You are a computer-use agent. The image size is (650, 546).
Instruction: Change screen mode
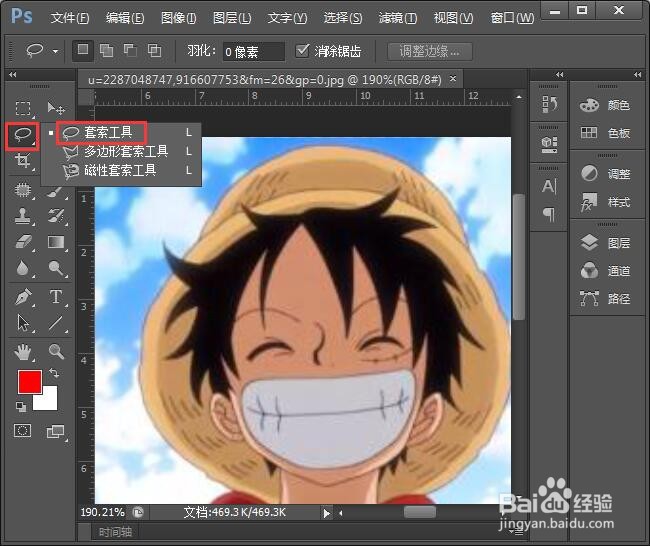(x=55, y=432)
